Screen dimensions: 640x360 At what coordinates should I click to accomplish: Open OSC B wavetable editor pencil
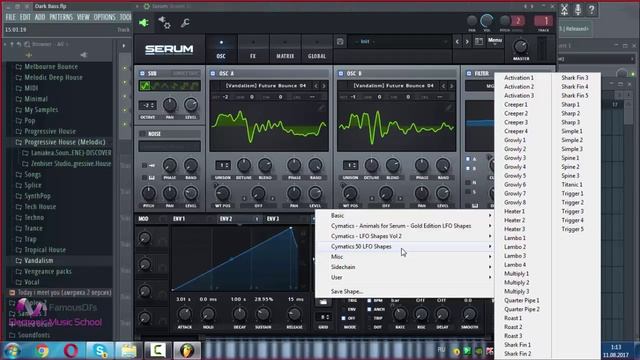[x=449, y=107]
